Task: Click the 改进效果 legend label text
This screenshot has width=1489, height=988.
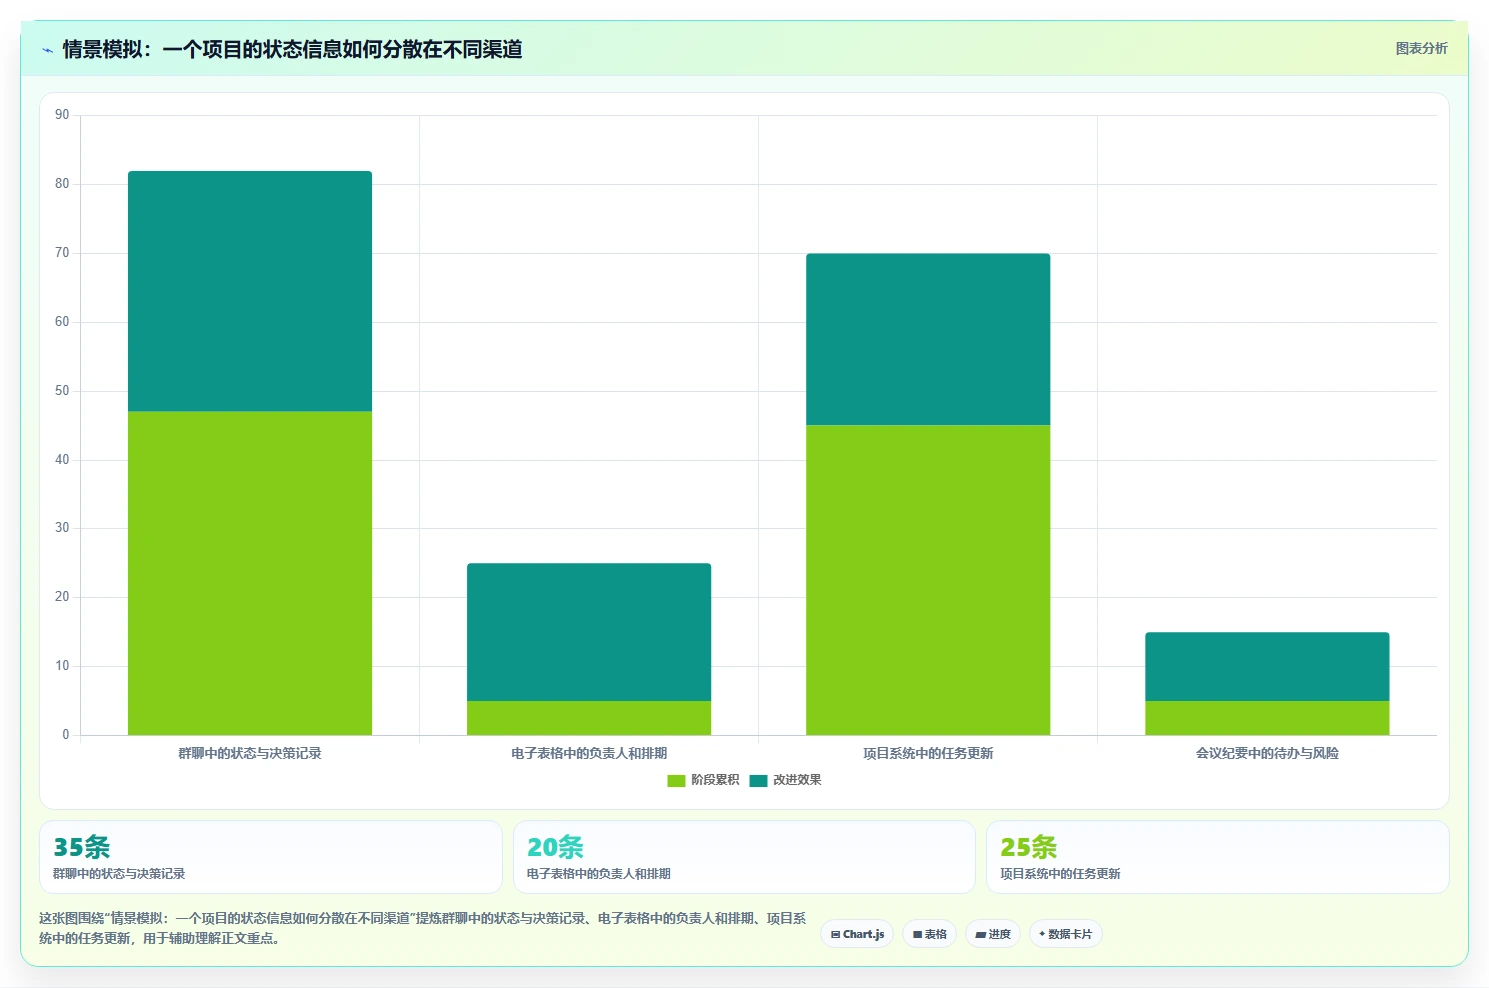Action: pyautogui.click(x=797, y=780)
